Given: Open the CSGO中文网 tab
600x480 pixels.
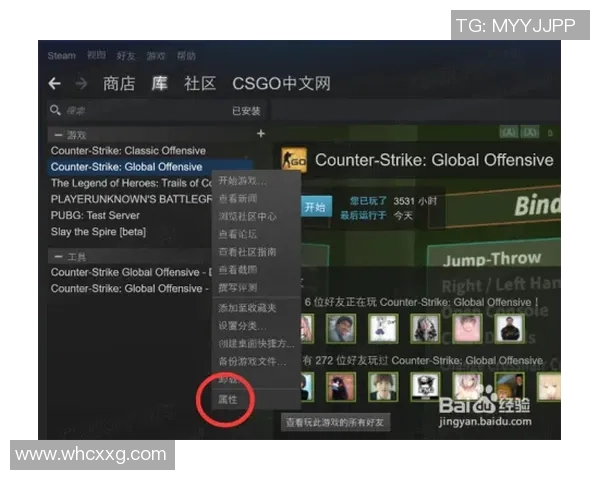Looking at the screenshot, I should tap(281, 83).
